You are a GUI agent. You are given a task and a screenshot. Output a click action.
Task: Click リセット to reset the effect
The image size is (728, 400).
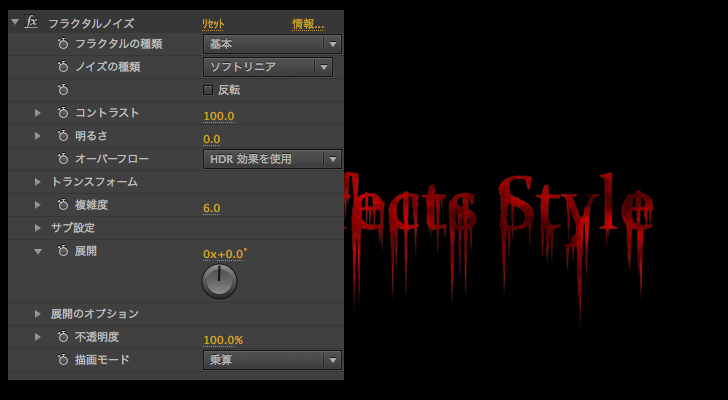tap(213, 24)
